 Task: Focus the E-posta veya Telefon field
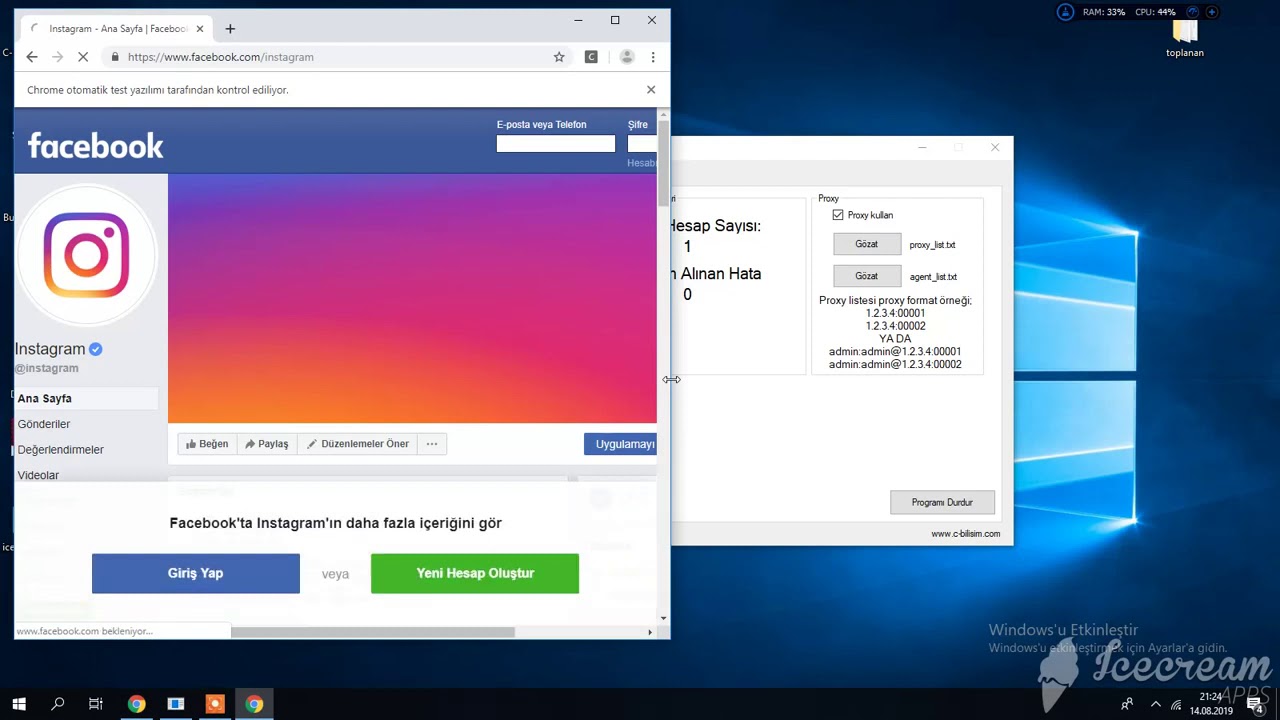click(x=556, y=144)
